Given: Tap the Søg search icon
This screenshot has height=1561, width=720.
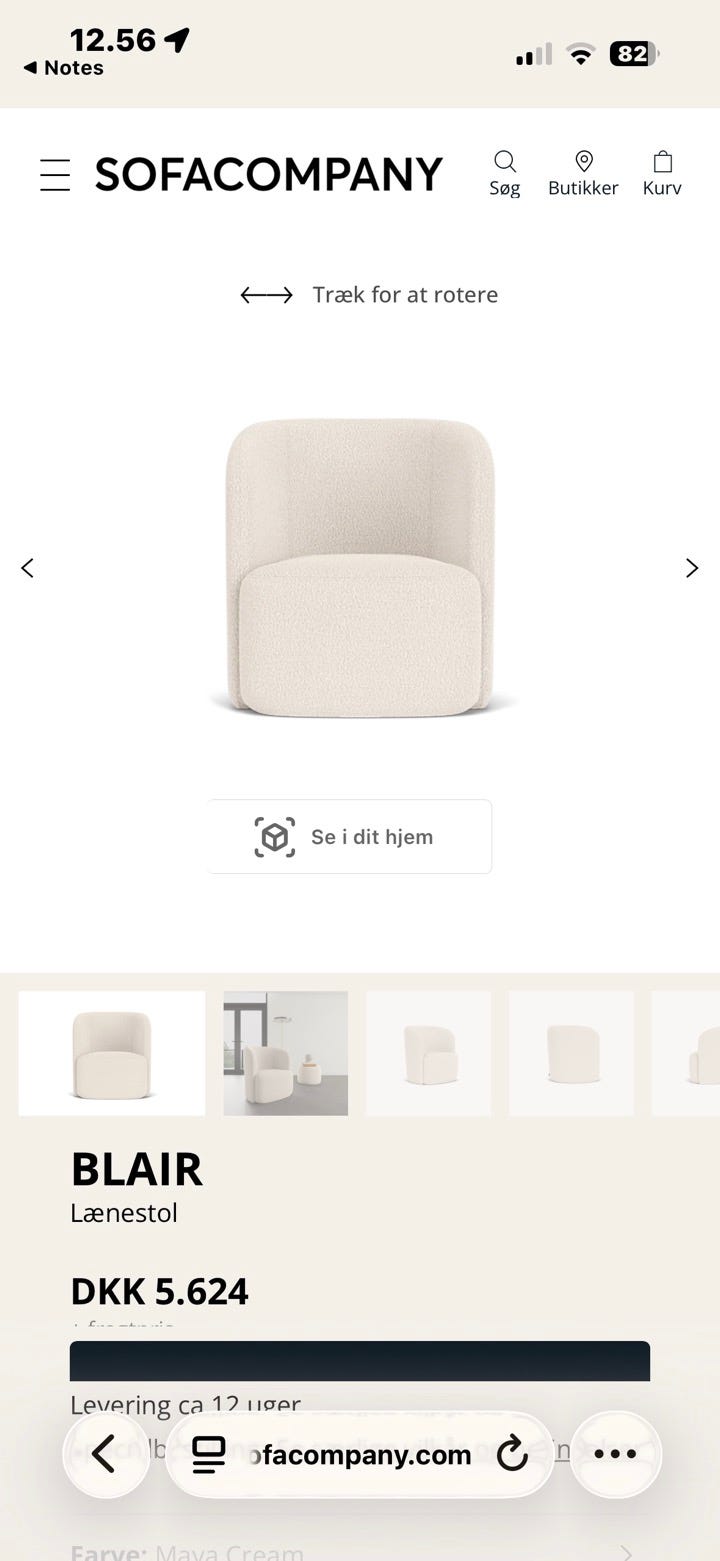Looking at the screenshot, I should (505, 174).
